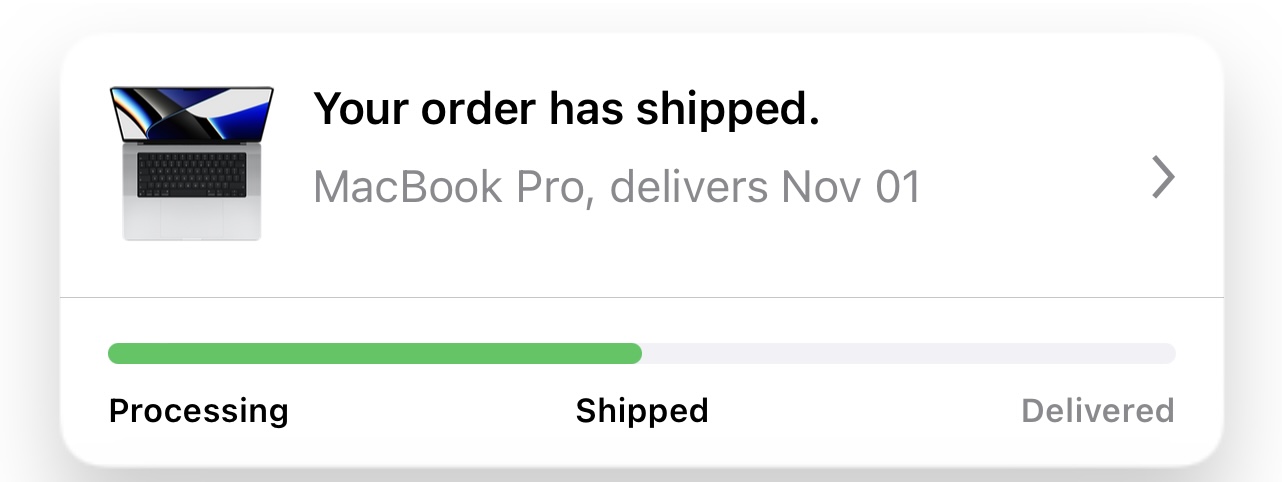Click the colorful display of the MacBook image
Viewport: 1282px width, 482px height.
point(191,111)
